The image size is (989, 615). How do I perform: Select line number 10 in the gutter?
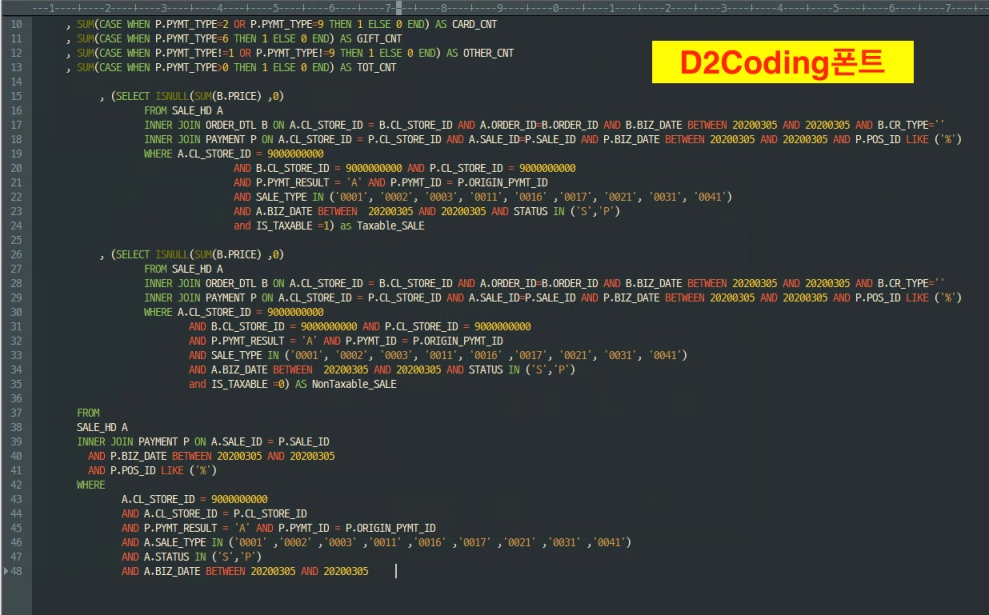tap(16, 24)
